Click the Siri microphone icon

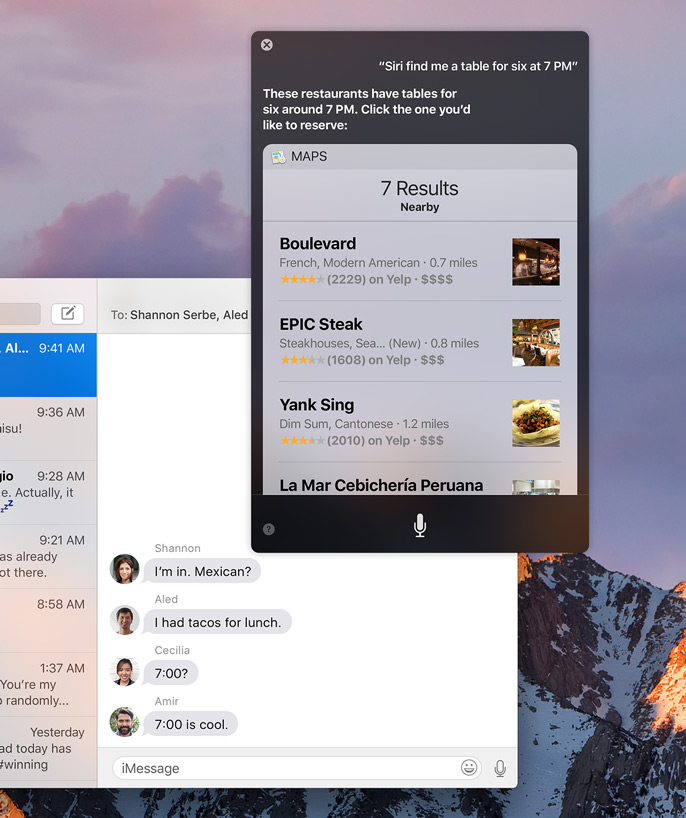(x=420, y=525)
